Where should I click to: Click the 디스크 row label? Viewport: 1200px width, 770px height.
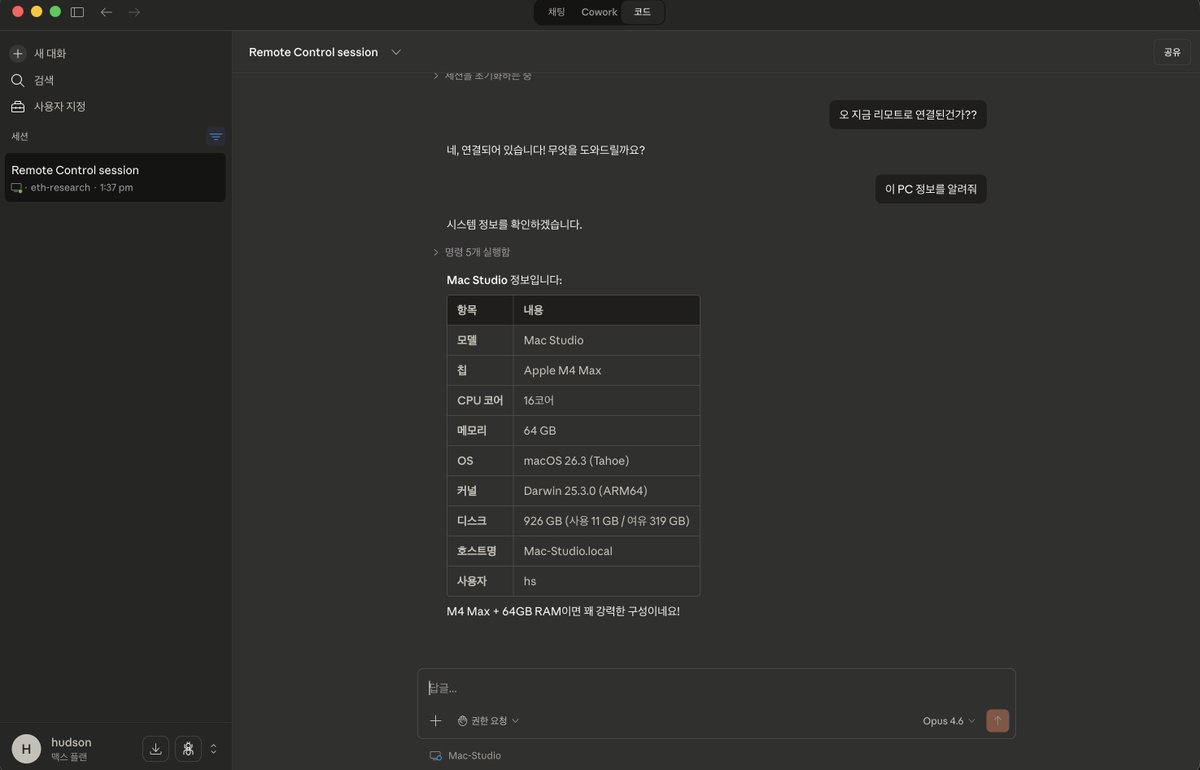[472, 521]
